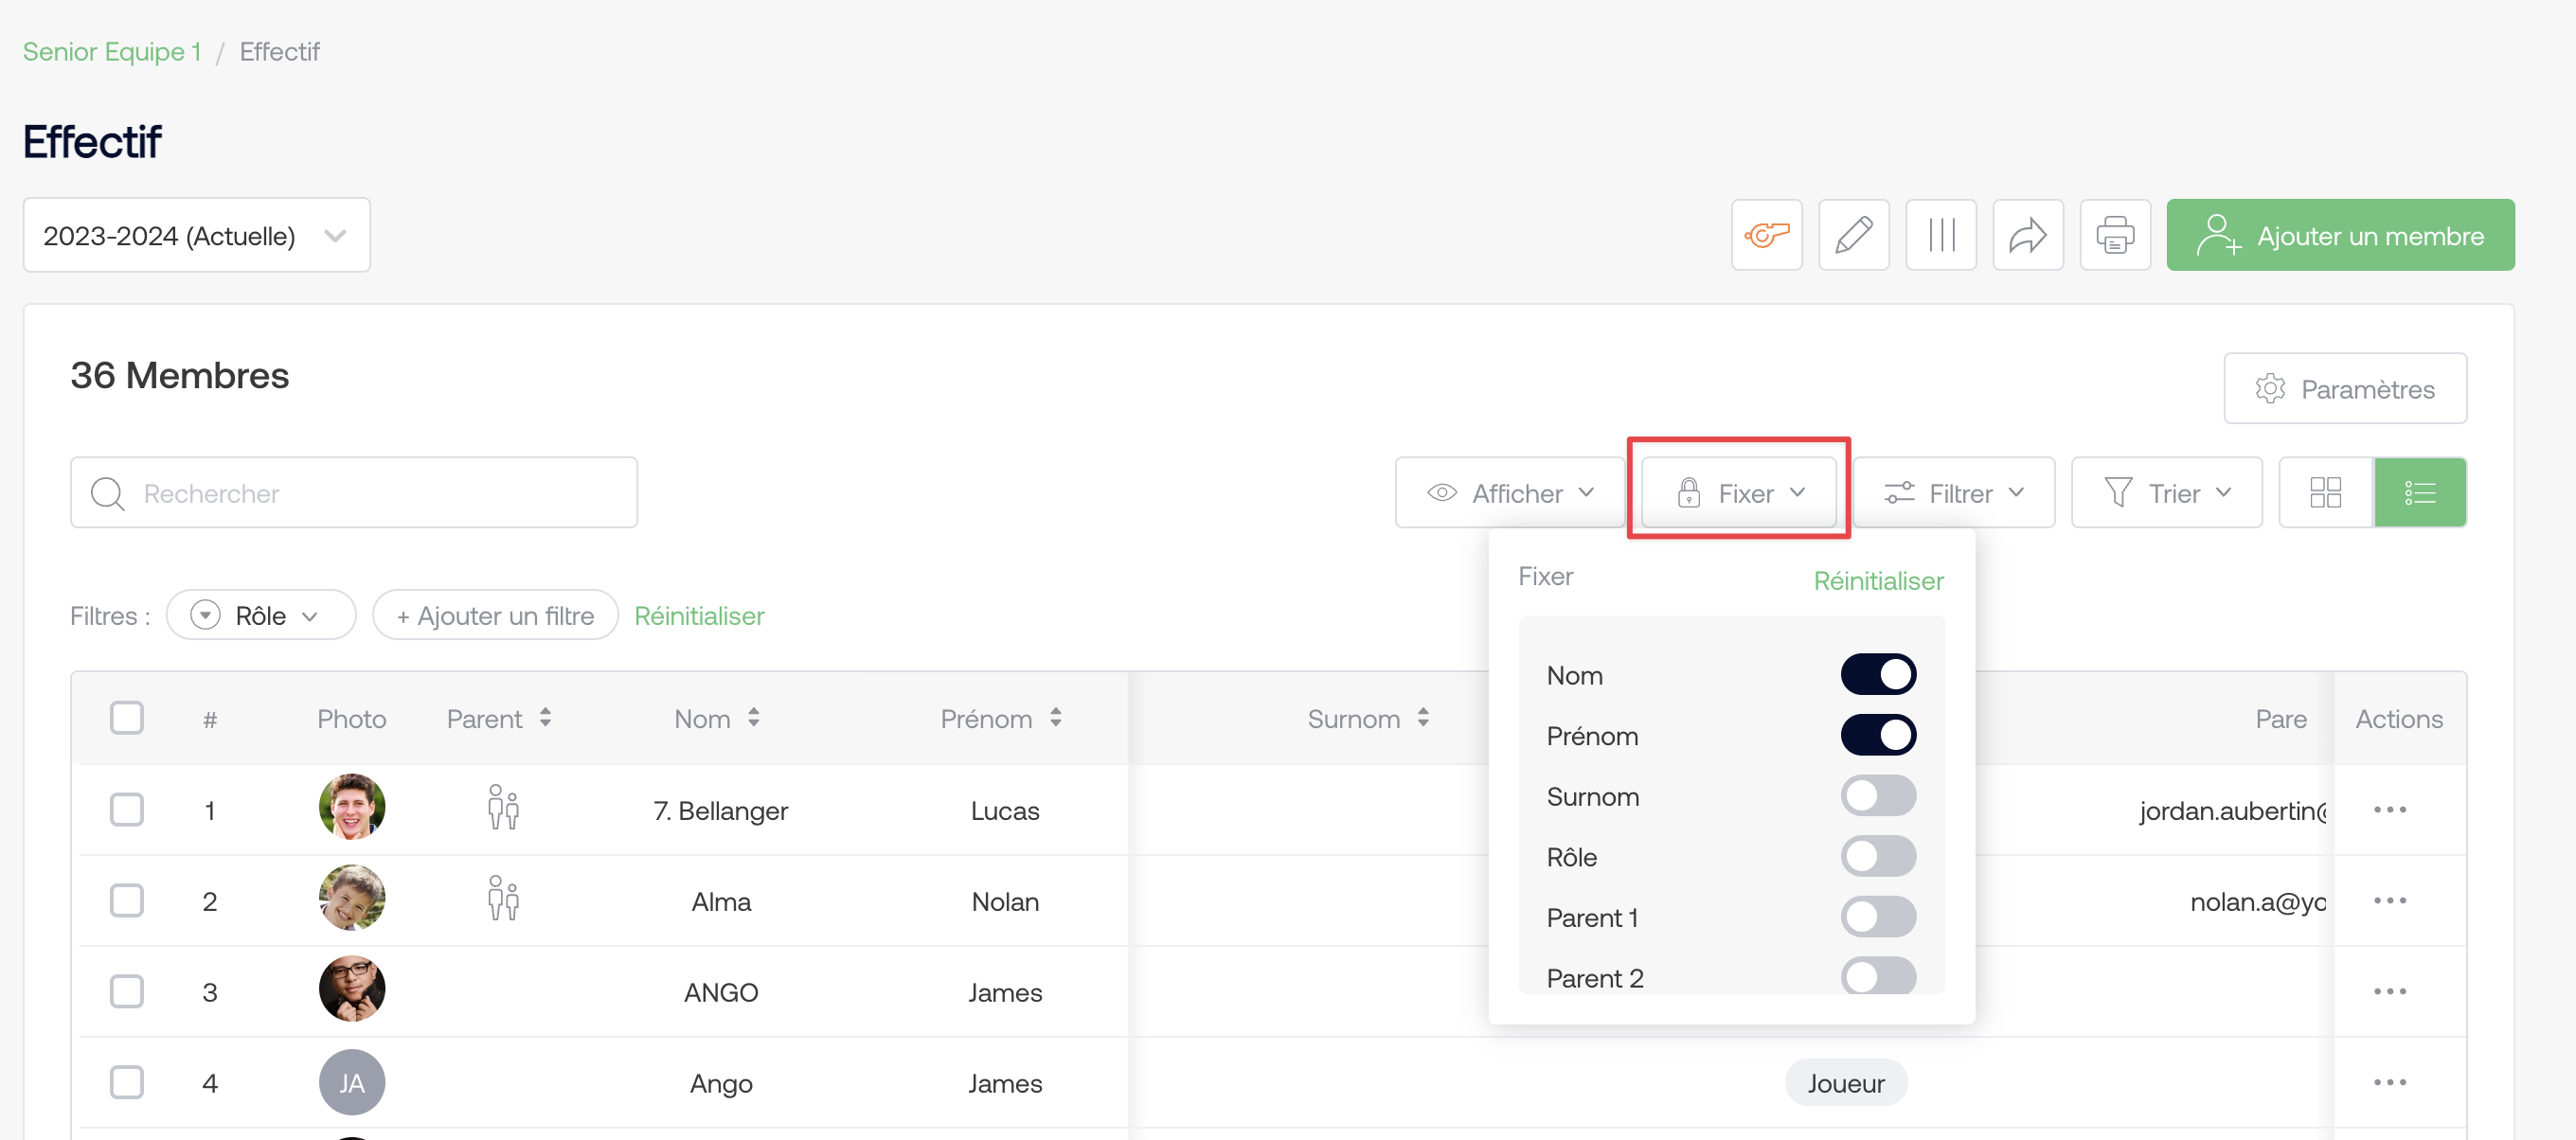Screen dimensions: 2576x1140
Task: Click Réinitialiser link next to filters
Action: coord(699,616)
